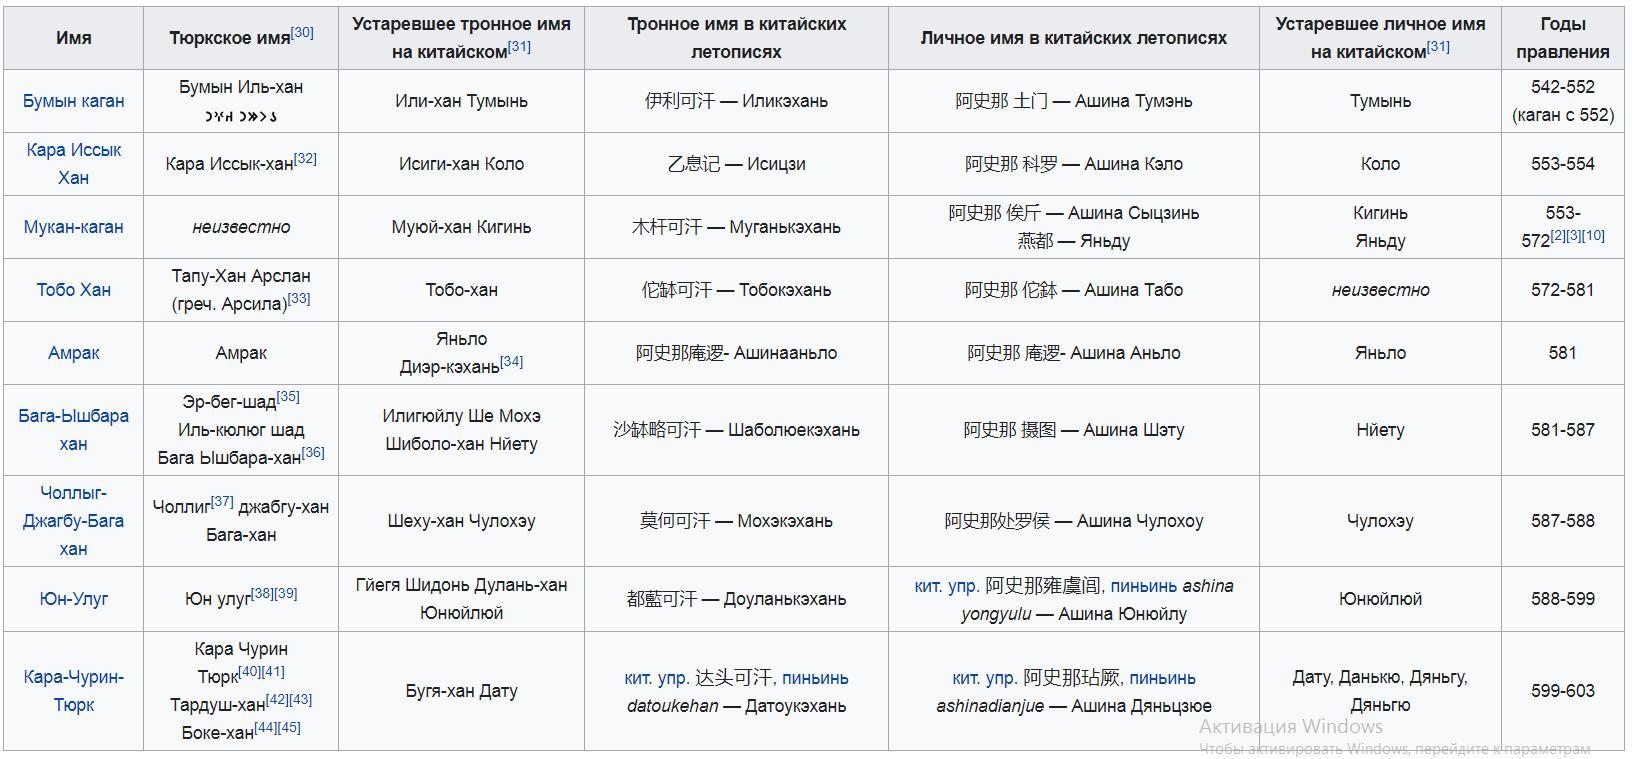This screenshot has height=759, width=1633.
Task: Open the Мукан-каган link
Action: [73, 227]
